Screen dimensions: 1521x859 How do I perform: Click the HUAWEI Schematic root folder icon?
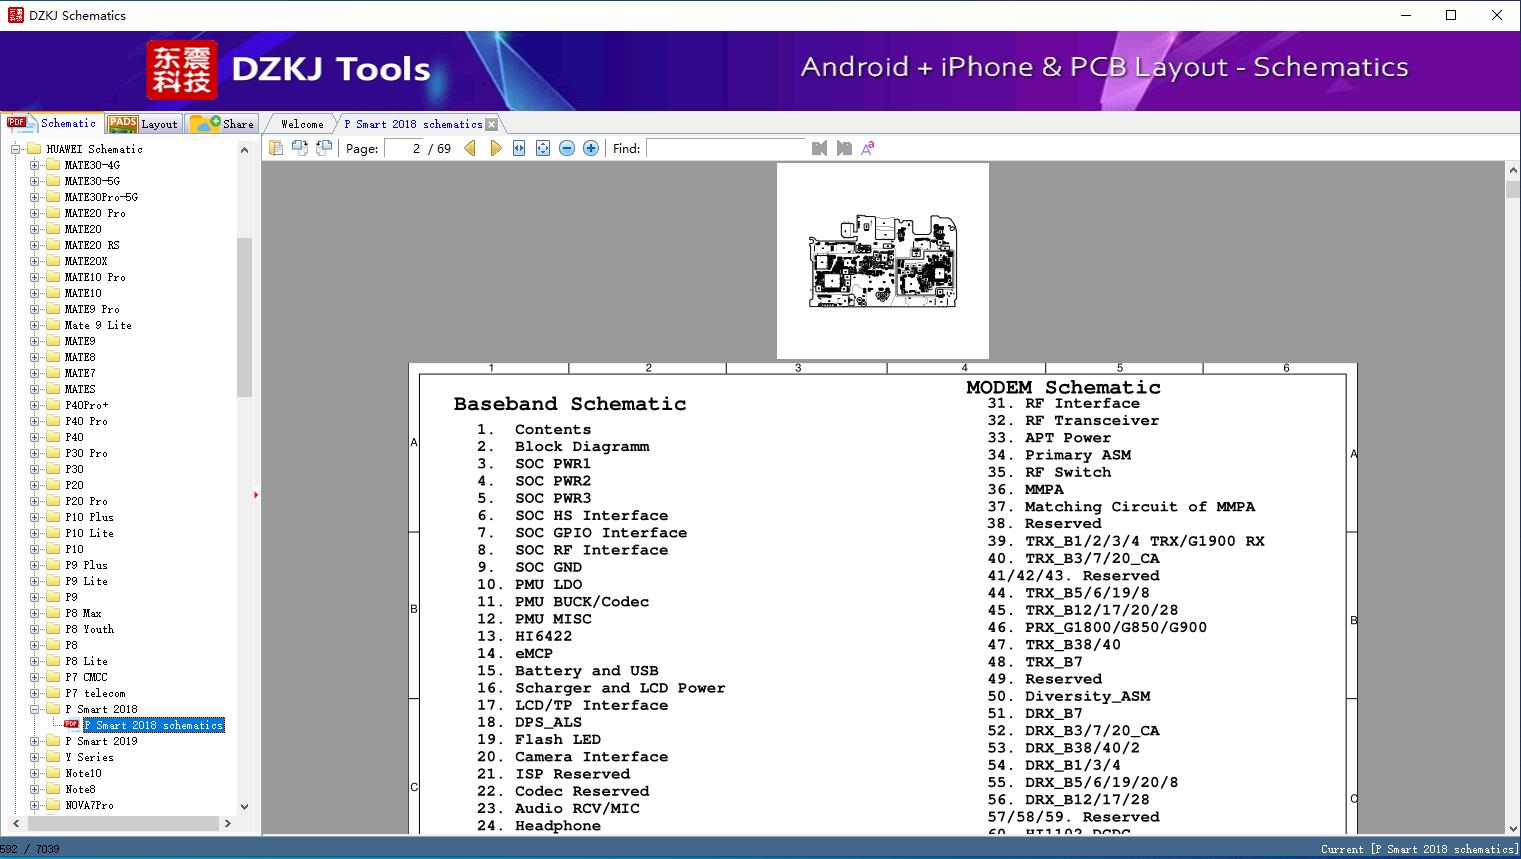tap(34, 149)
